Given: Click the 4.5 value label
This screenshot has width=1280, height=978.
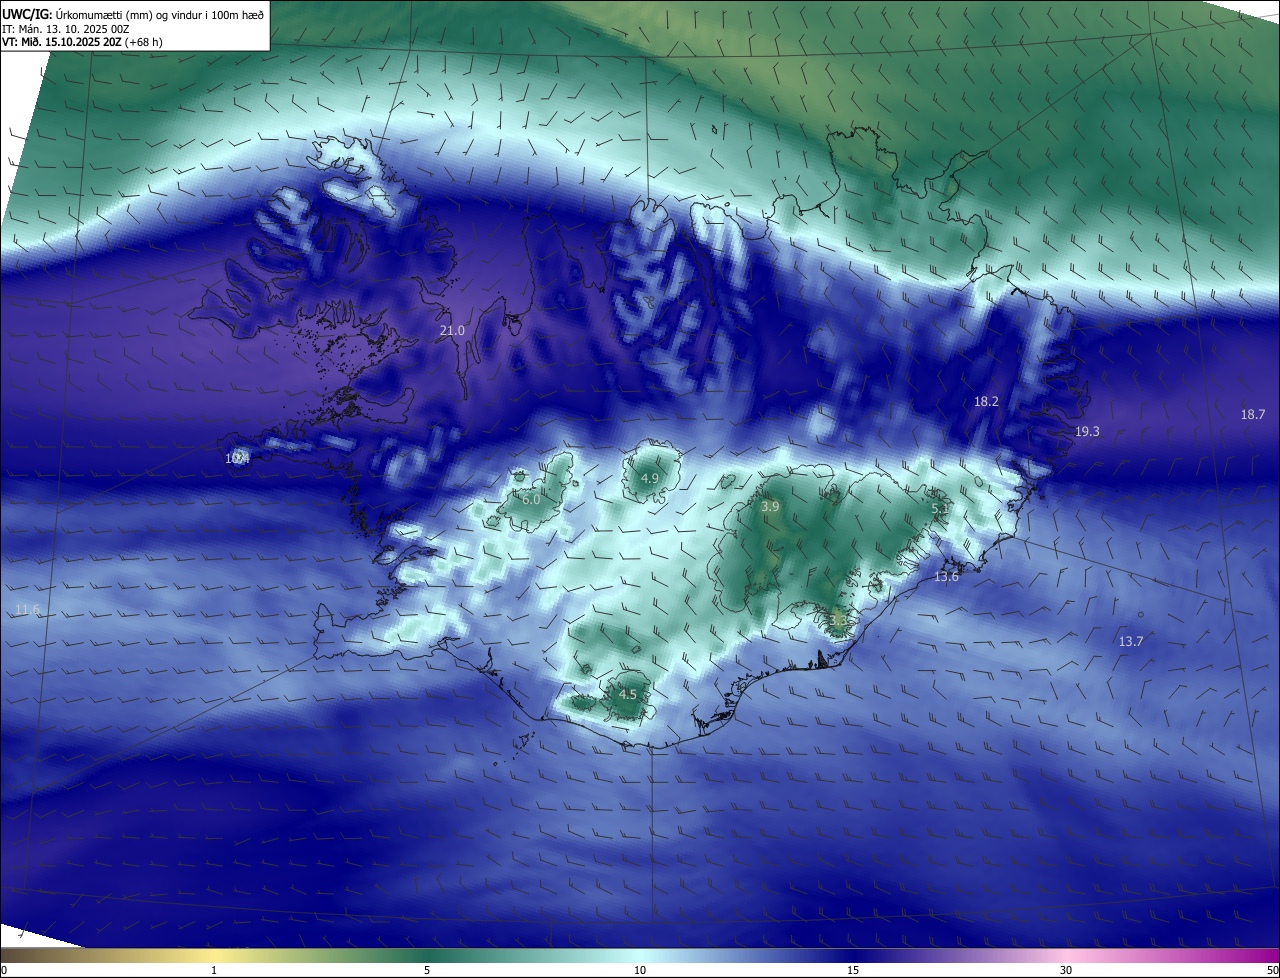Looking at the screenshot, I should [628, 694].
